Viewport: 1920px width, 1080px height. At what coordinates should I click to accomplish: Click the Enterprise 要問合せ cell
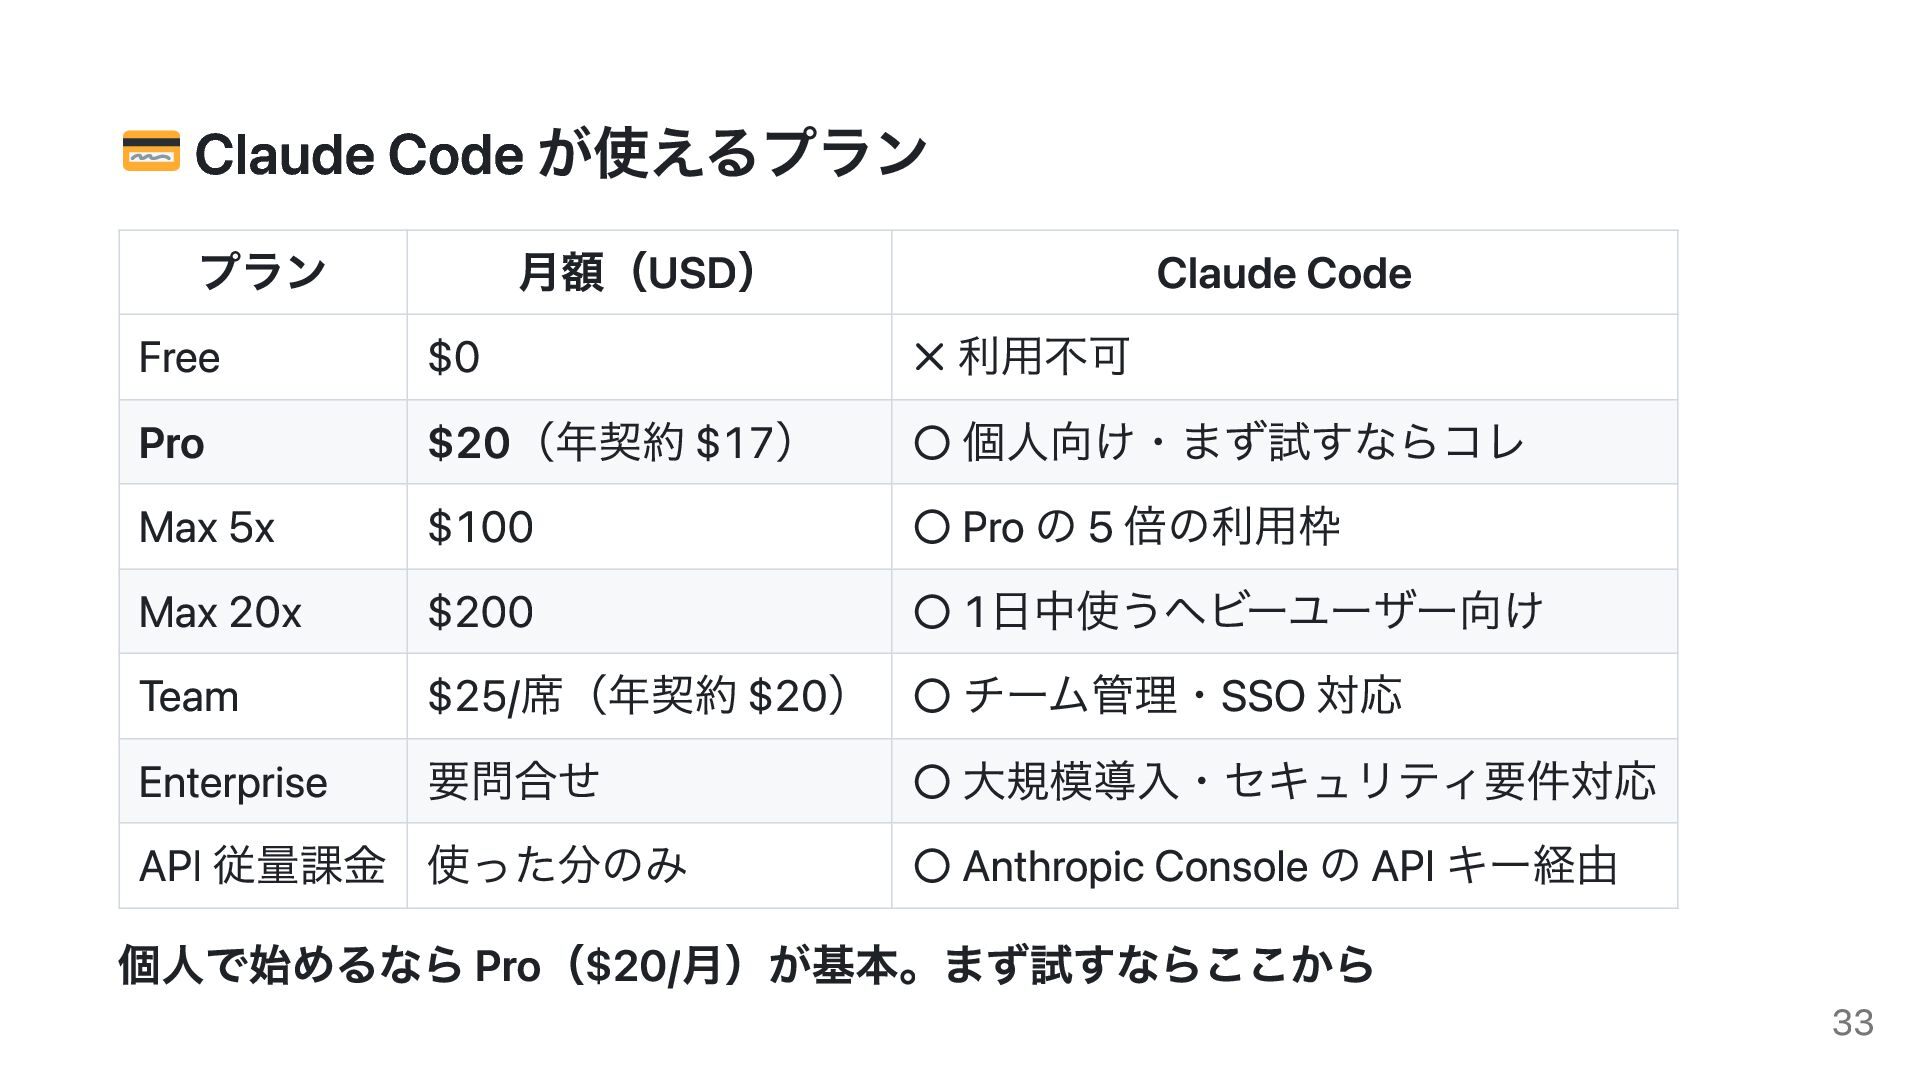pyautogui.click(x=649, y=782)
